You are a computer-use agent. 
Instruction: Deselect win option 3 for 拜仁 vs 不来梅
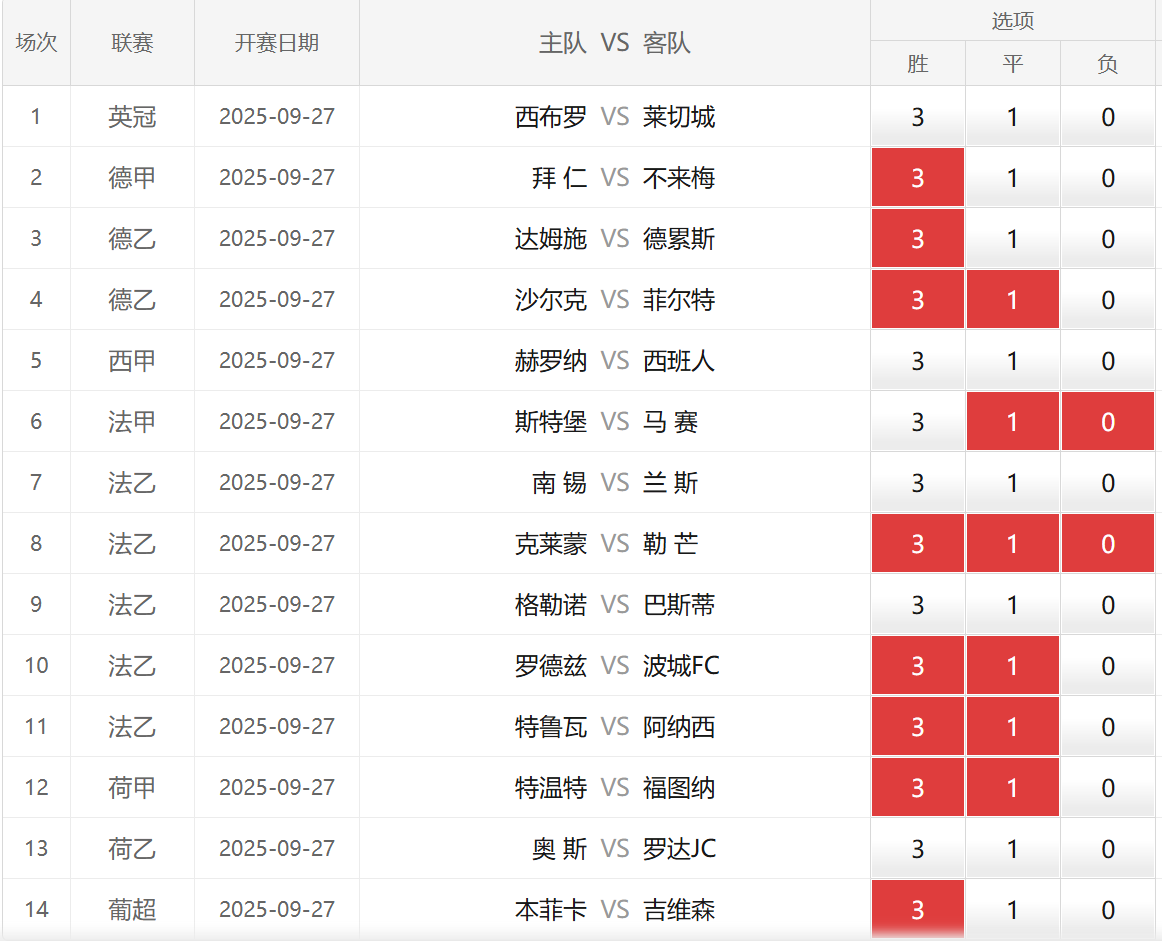click(917, 178)
